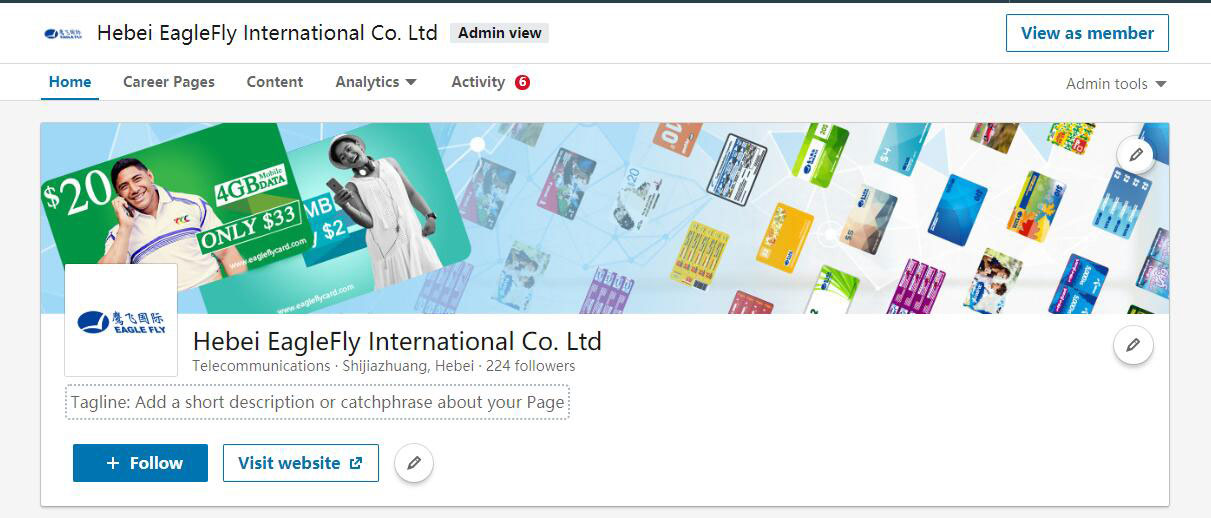This screenshot has height=518, width=1211.
Task: Edit page info pencil beside company name
Action: (1133, 345)
